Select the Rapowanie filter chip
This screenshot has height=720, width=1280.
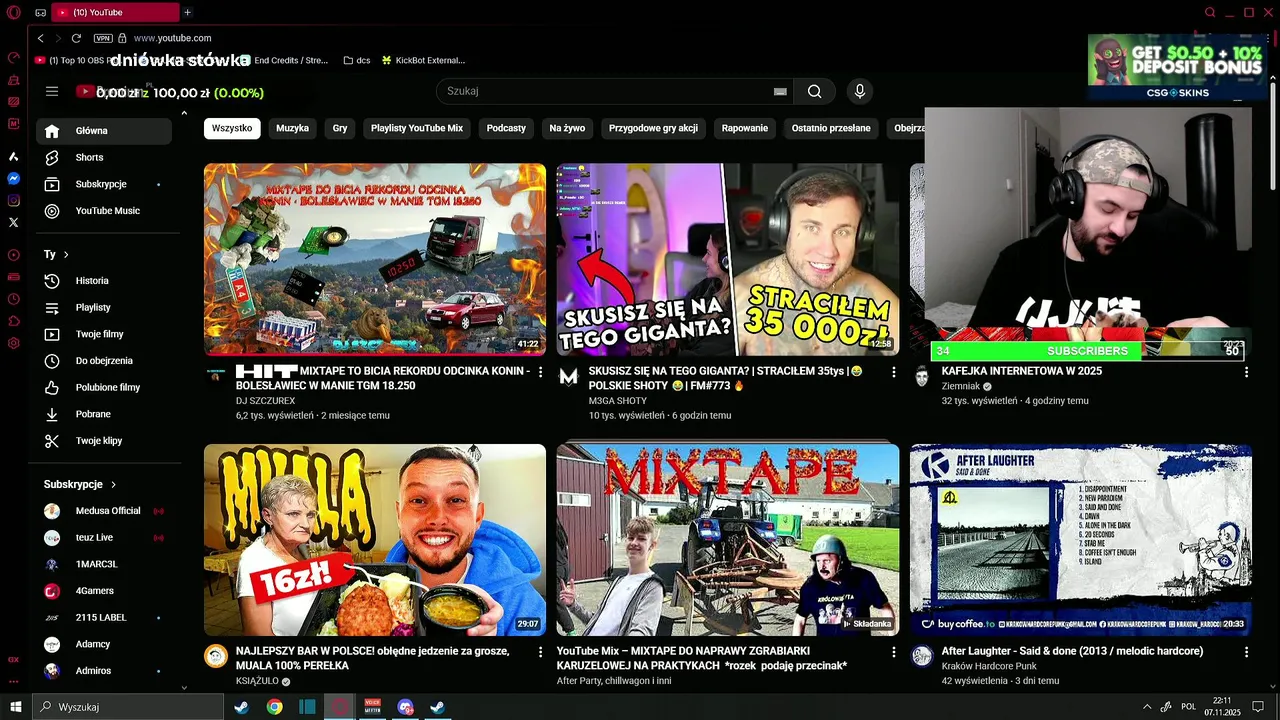coord(745,128)
